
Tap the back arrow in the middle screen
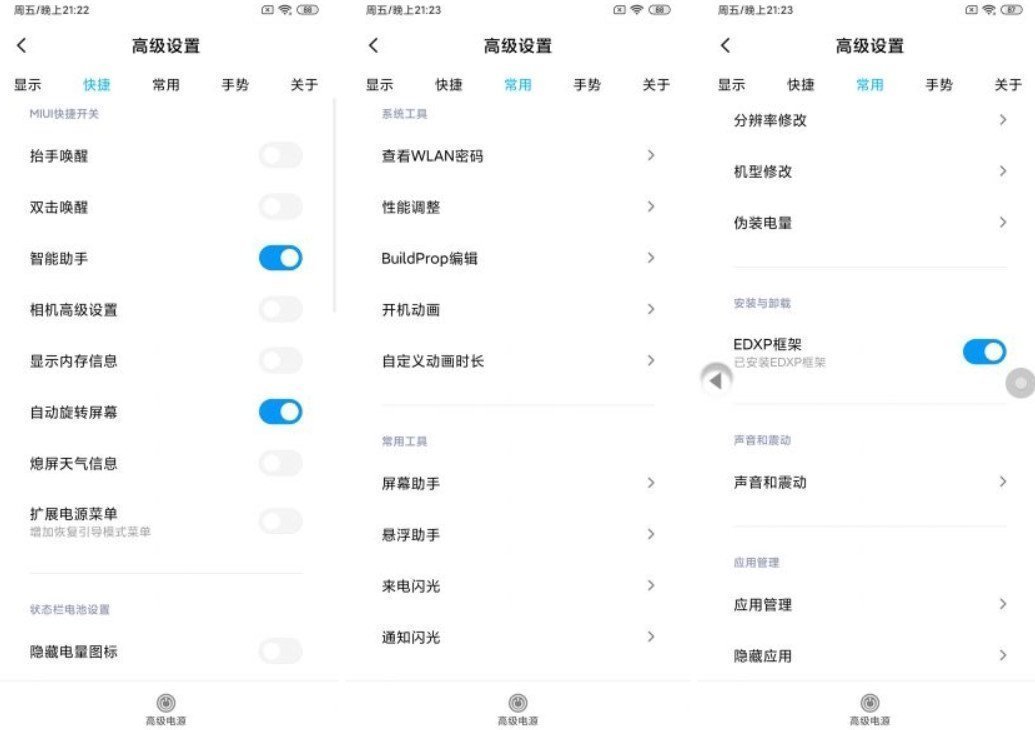click(x=374, y=46)
